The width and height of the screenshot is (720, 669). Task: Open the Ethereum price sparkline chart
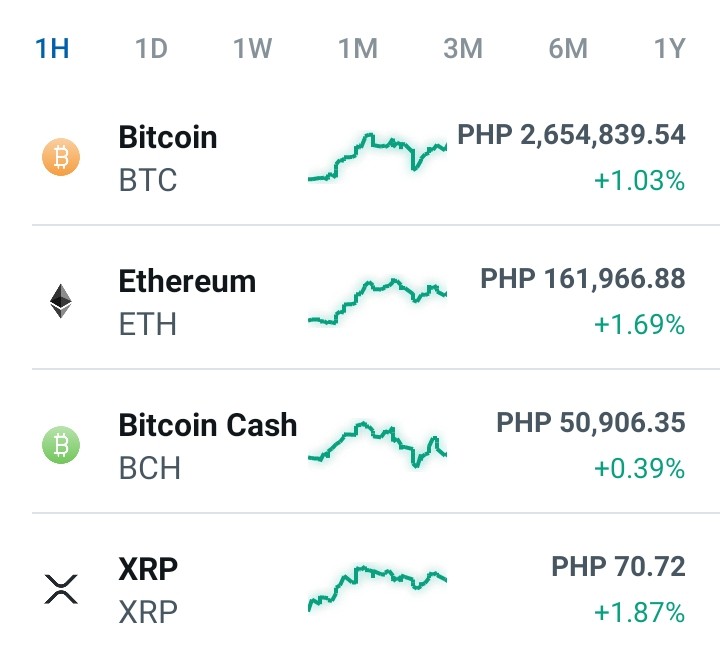377,301
